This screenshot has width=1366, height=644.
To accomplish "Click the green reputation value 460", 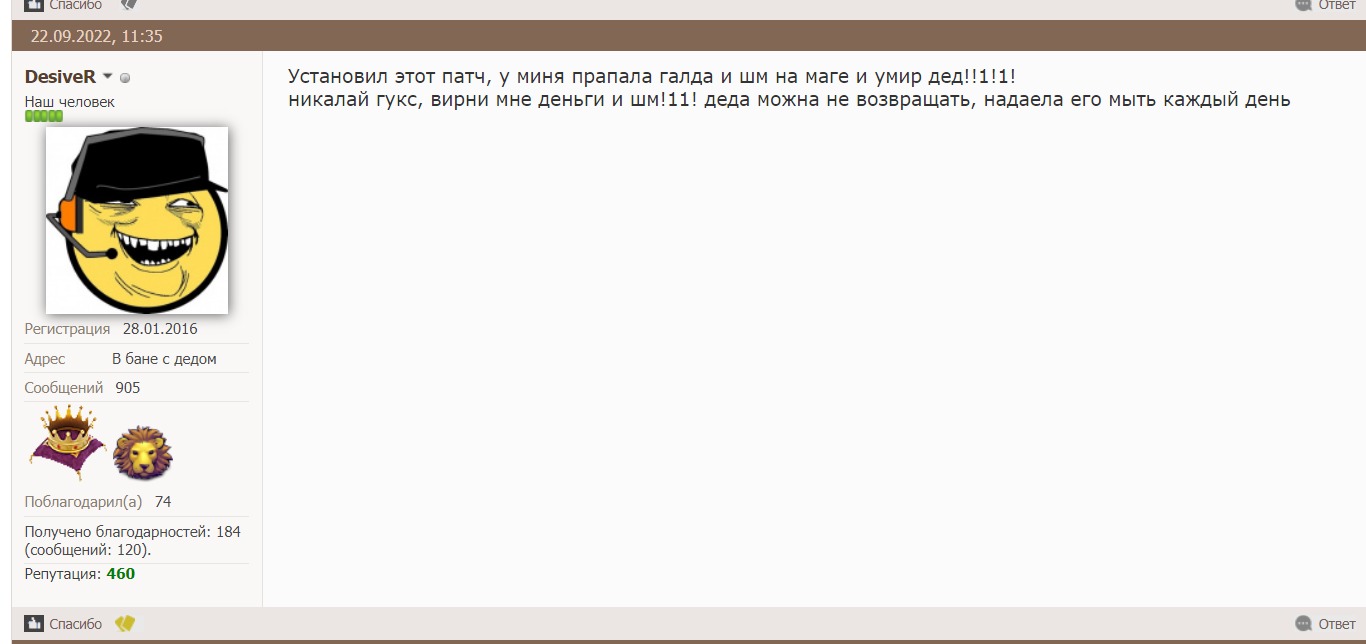I will 120,574.
